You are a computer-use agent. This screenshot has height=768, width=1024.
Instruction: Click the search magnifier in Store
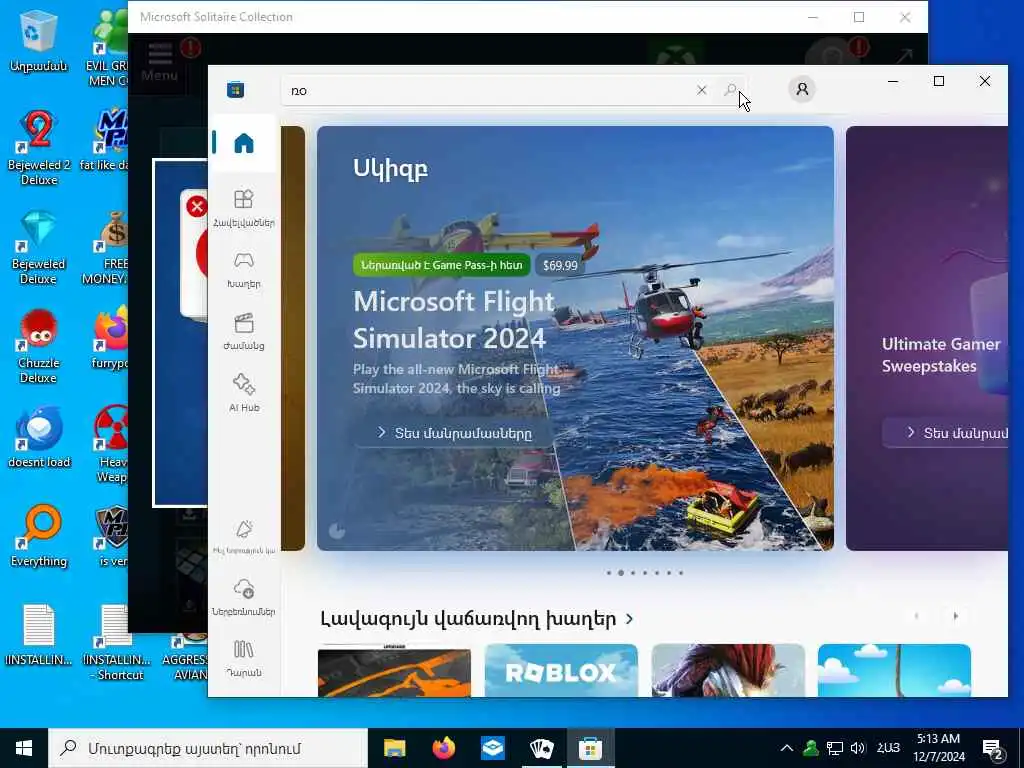(x=731, y=90)
